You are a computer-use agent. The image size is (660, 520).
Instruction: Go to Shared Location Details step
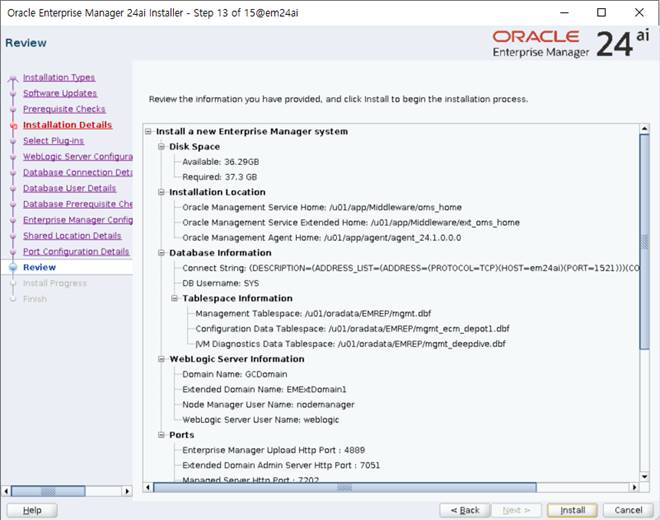72,236
